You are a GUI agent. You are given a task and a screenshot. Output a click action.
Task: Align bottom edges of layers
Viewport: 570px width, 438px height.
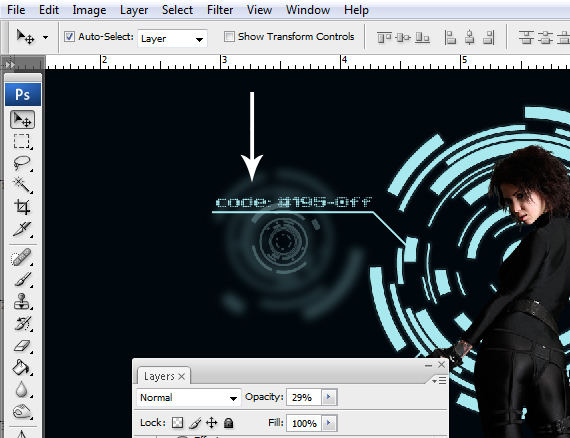point(422,37)
